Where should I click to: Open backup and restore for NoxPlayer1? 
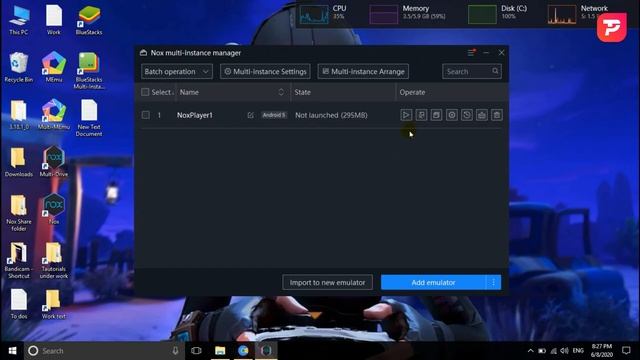467,115
